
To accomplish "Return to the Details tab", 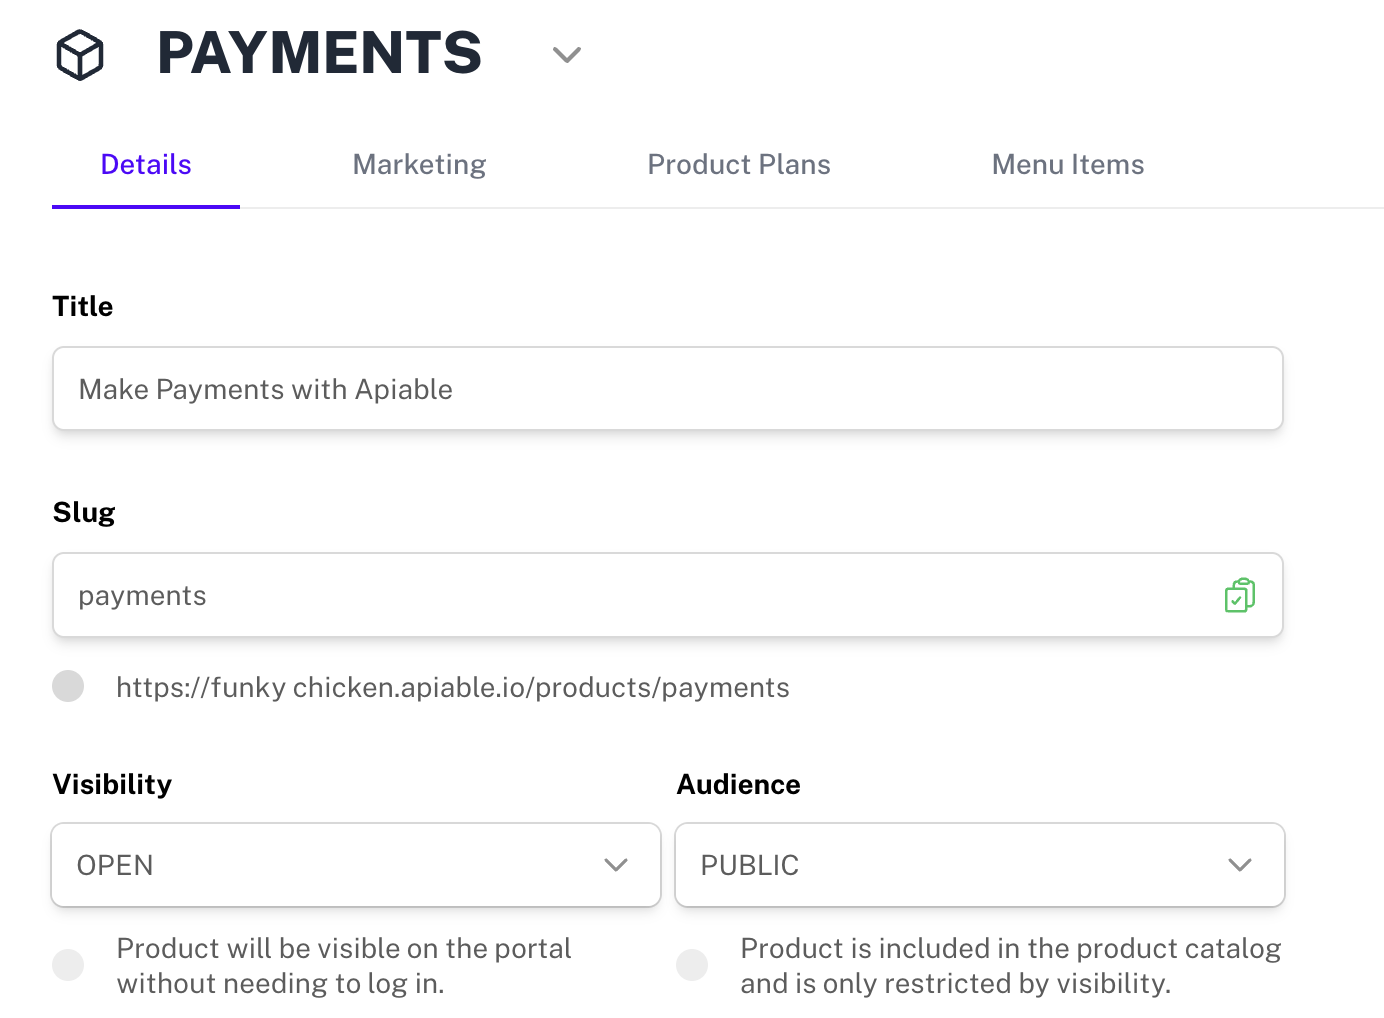I will coord(145,164).
